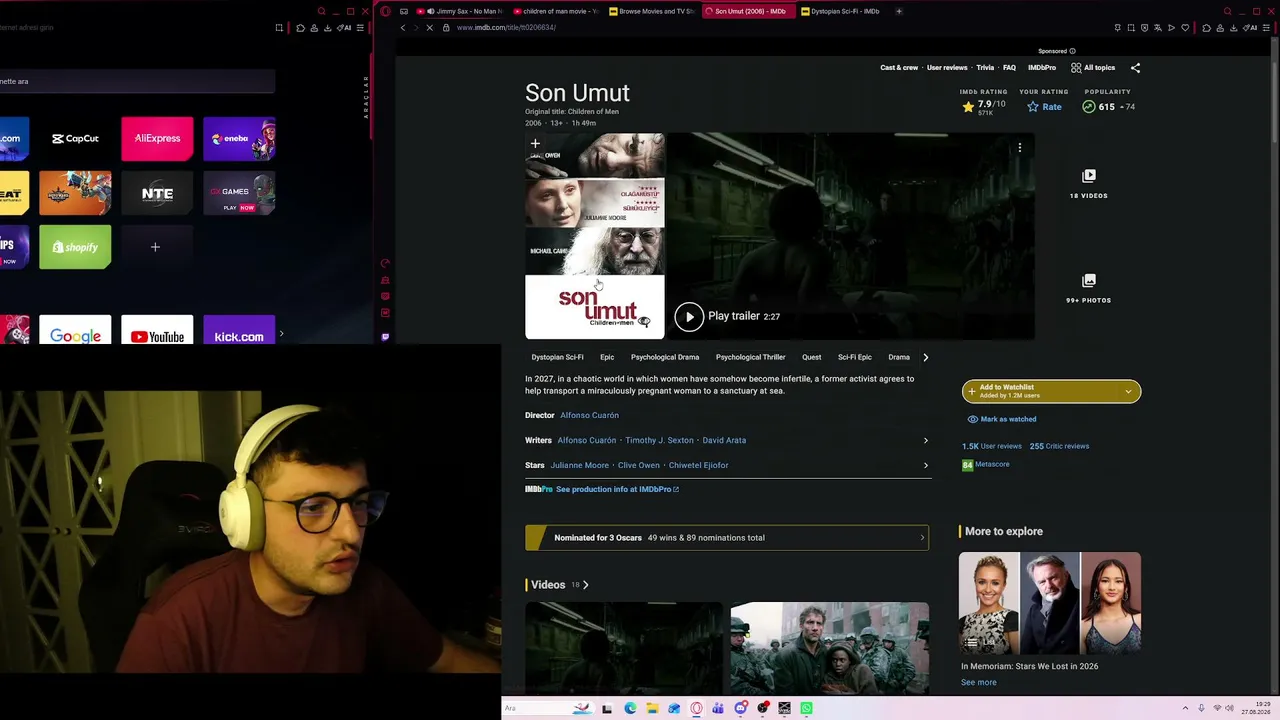Click See production info at IMDbPro

[x=617, y=489]
